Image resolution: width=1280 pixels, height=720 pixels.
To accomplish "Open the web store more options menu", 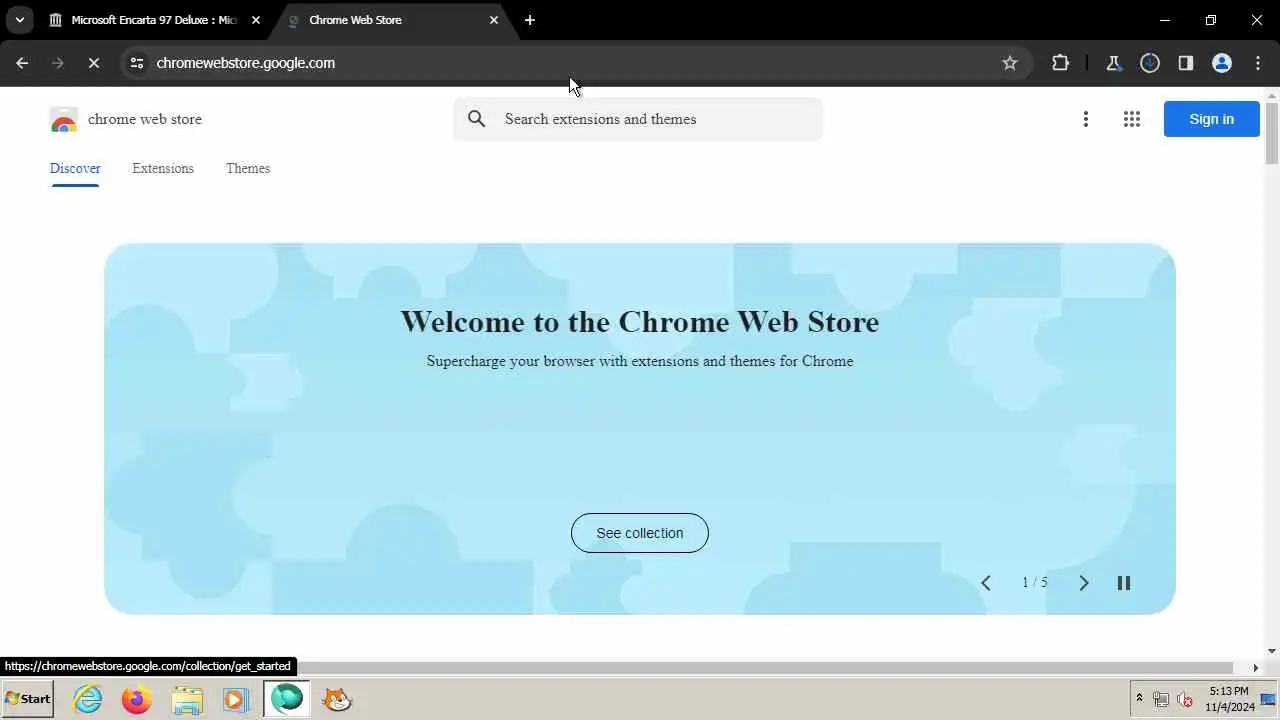I will [1086, 119].
